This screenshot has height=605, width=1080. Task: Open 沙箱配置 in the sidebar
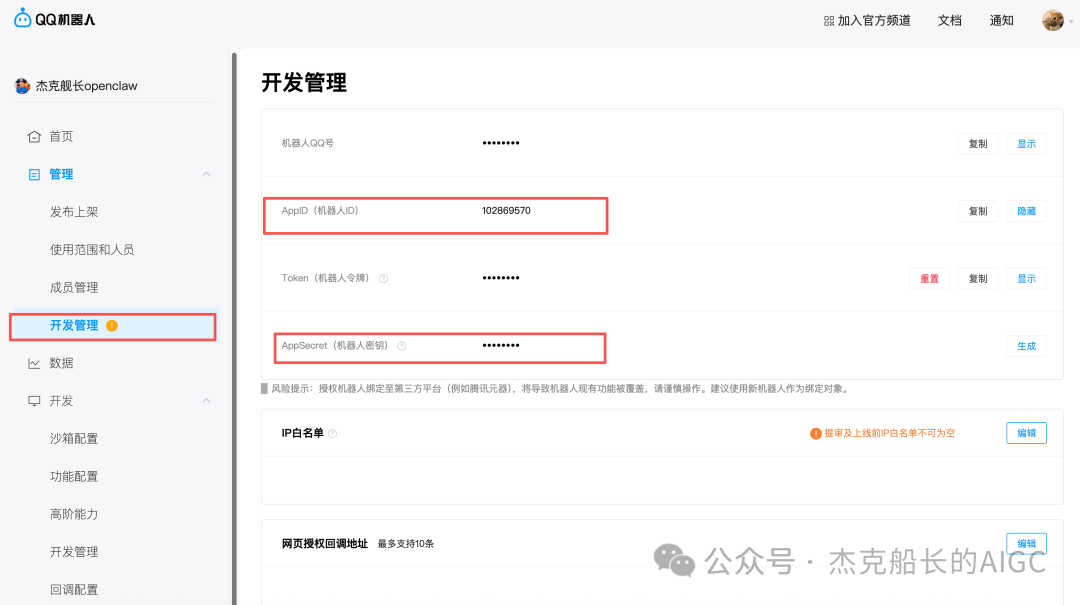[x=74, y=439]
